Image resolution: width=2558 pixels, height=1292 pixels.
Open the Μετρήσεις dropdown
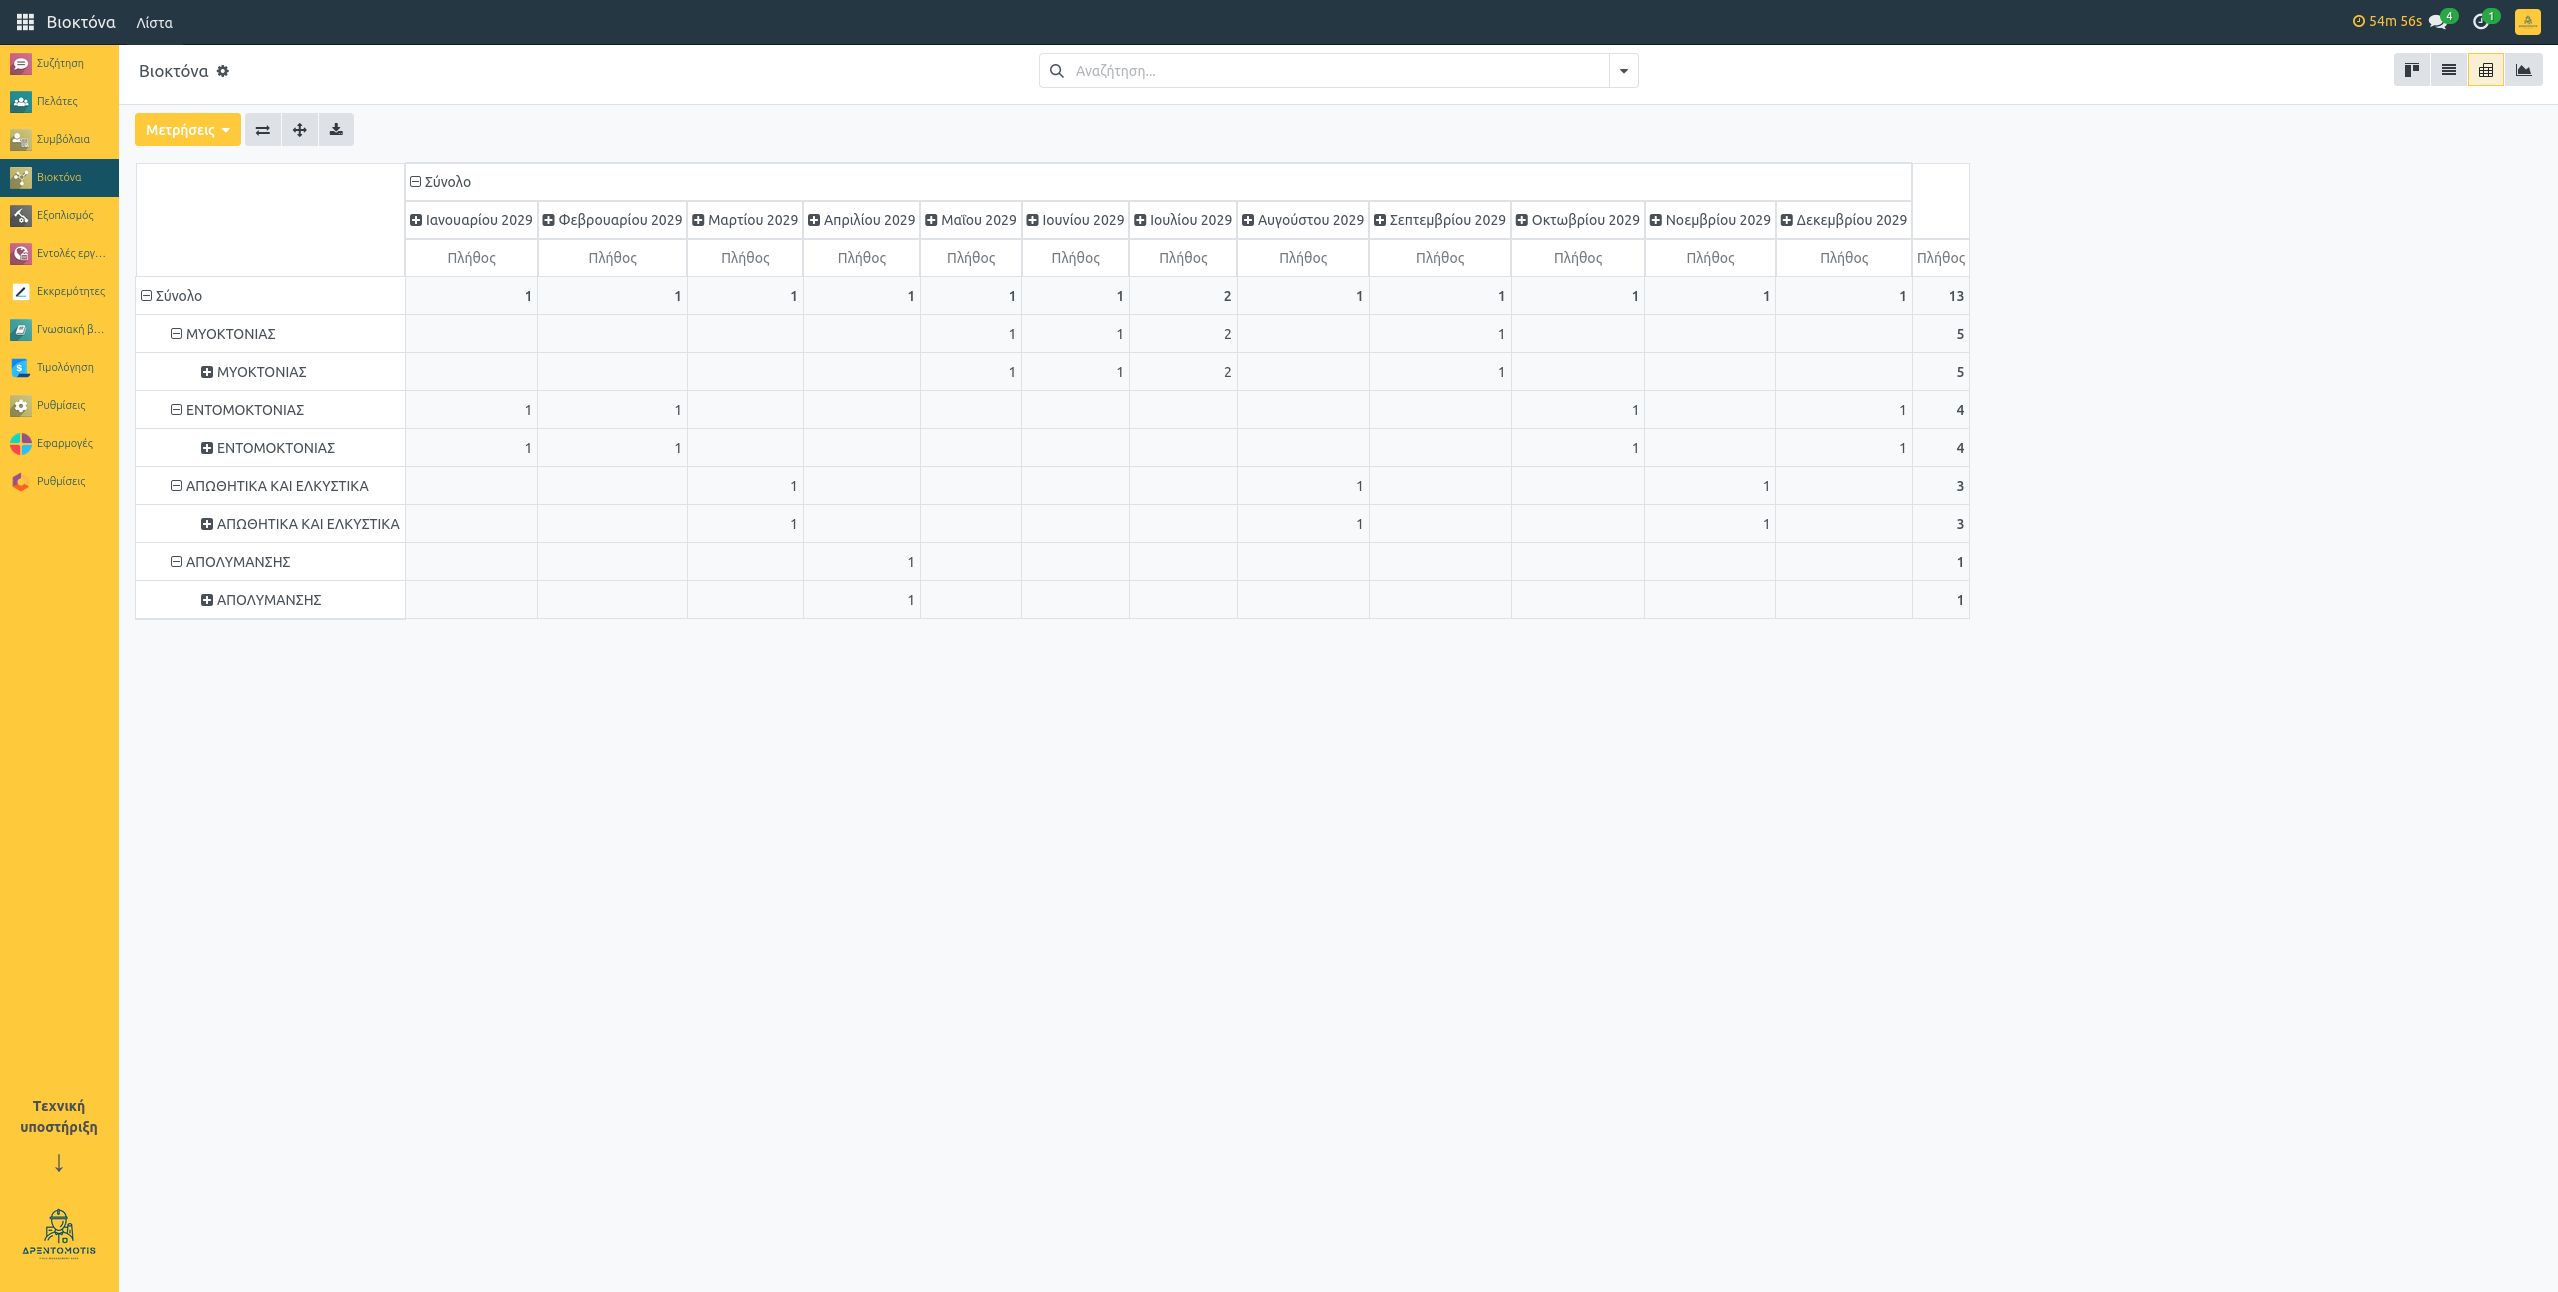(187, 130)
